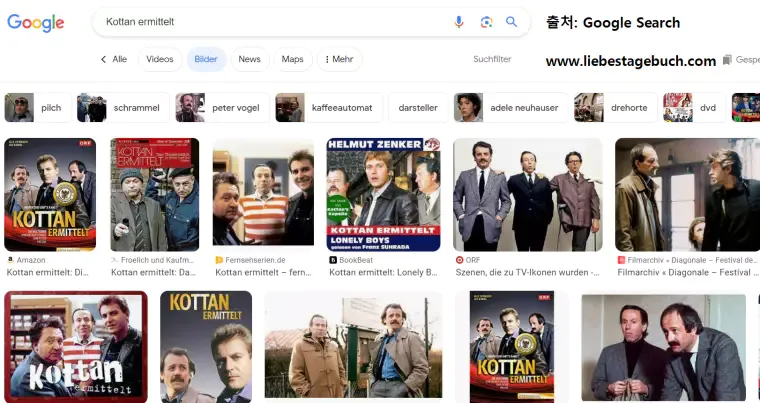Open the Filmarchiv Diagonale image result
760x403 pixels.
coord(687,194)
